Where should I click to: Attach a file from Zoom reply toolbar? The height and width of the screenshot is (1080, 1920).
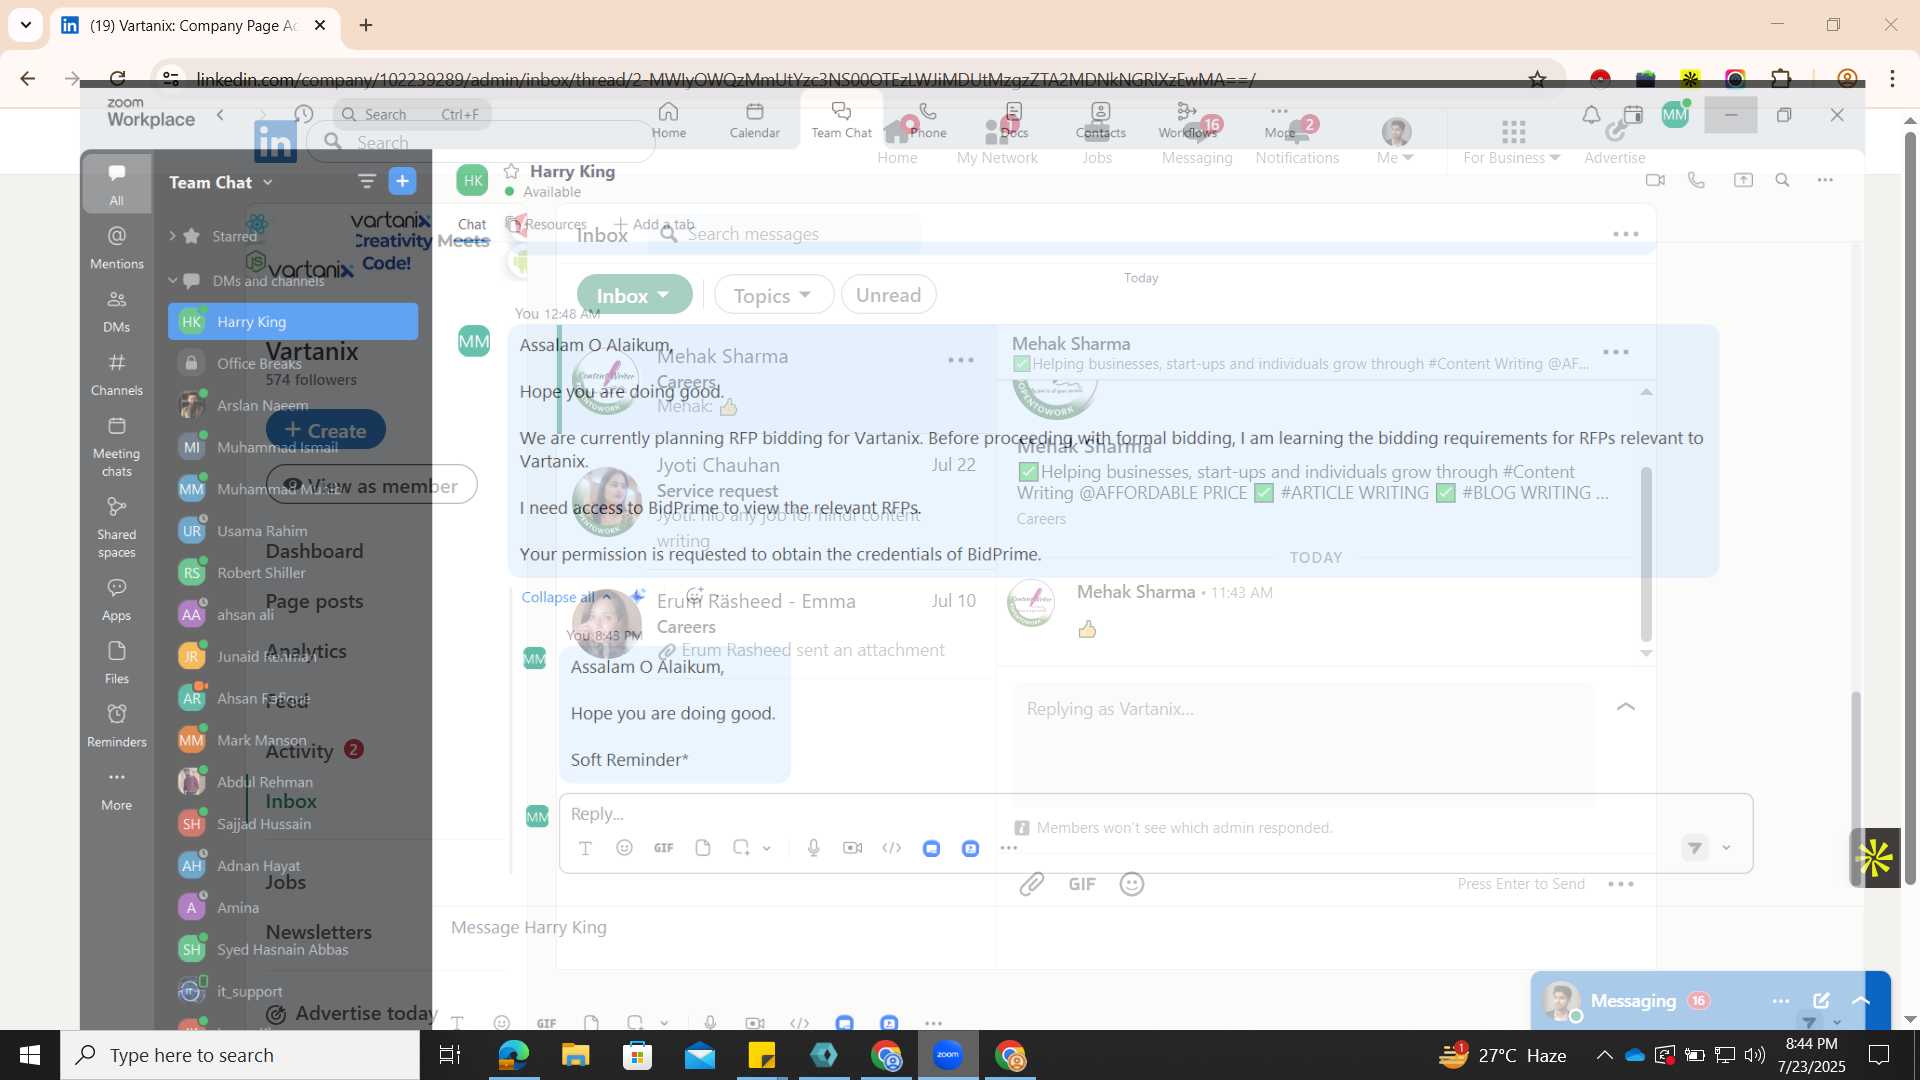pyautogui.click(x=703, y=848)
